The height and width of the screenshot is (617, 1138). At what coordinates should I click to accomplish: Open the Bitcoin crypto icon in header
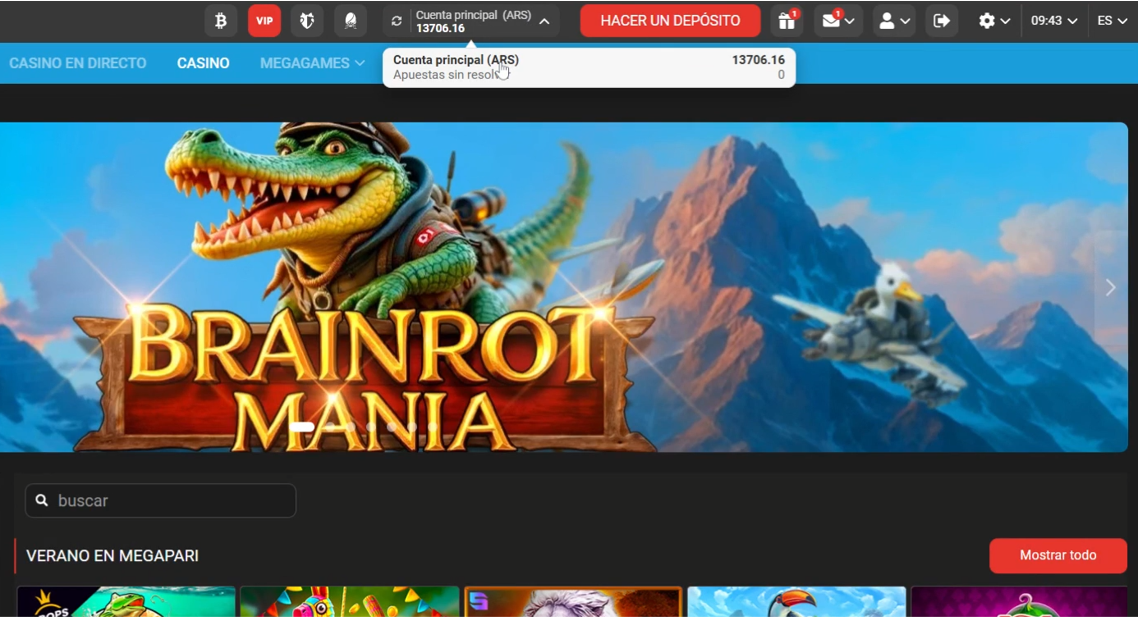(221, 21)
